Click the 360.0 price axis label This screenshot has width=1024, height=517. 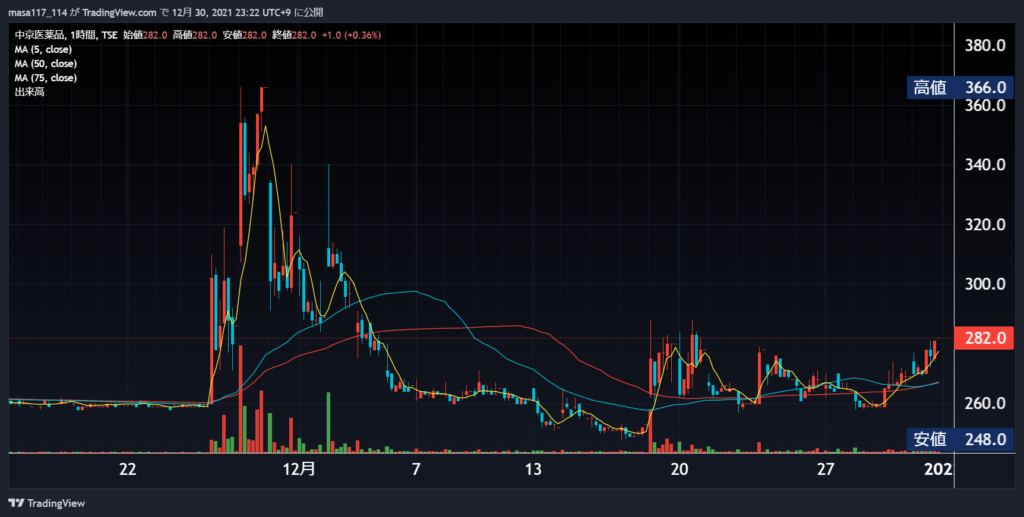985,106
